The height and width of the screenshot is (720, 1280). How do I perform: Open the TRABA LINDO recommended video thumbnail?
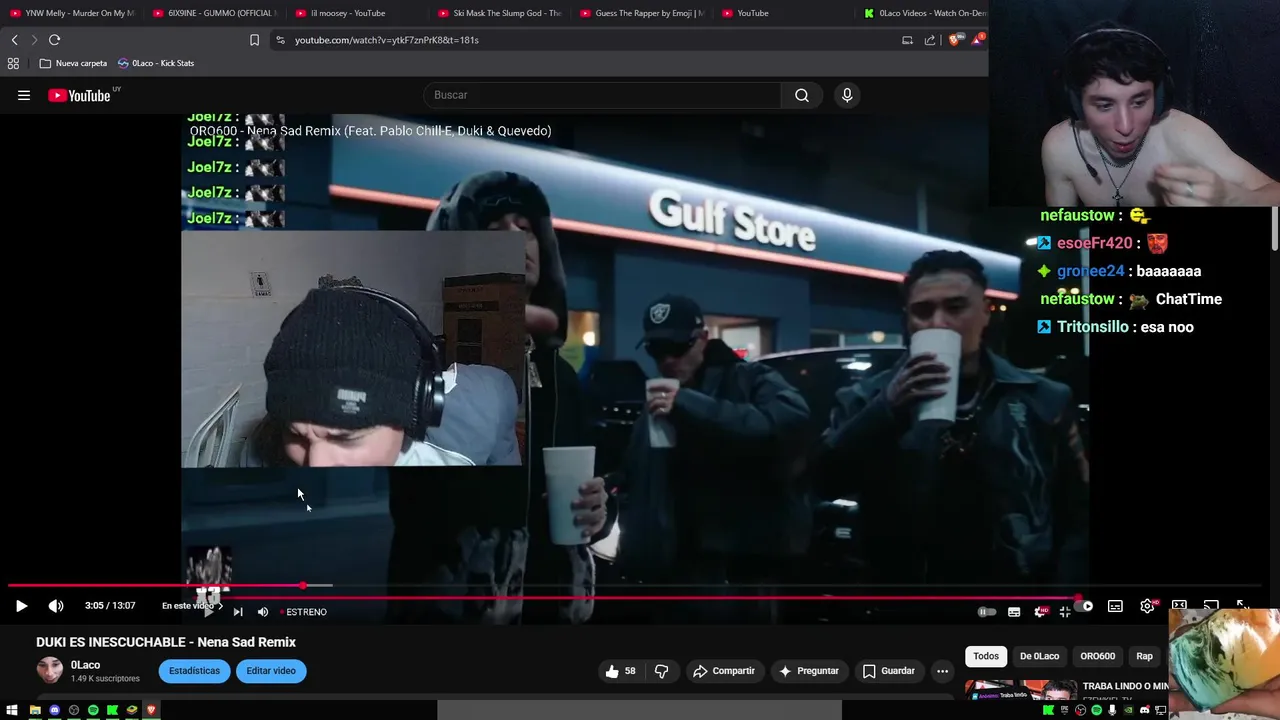point(1020,689)
